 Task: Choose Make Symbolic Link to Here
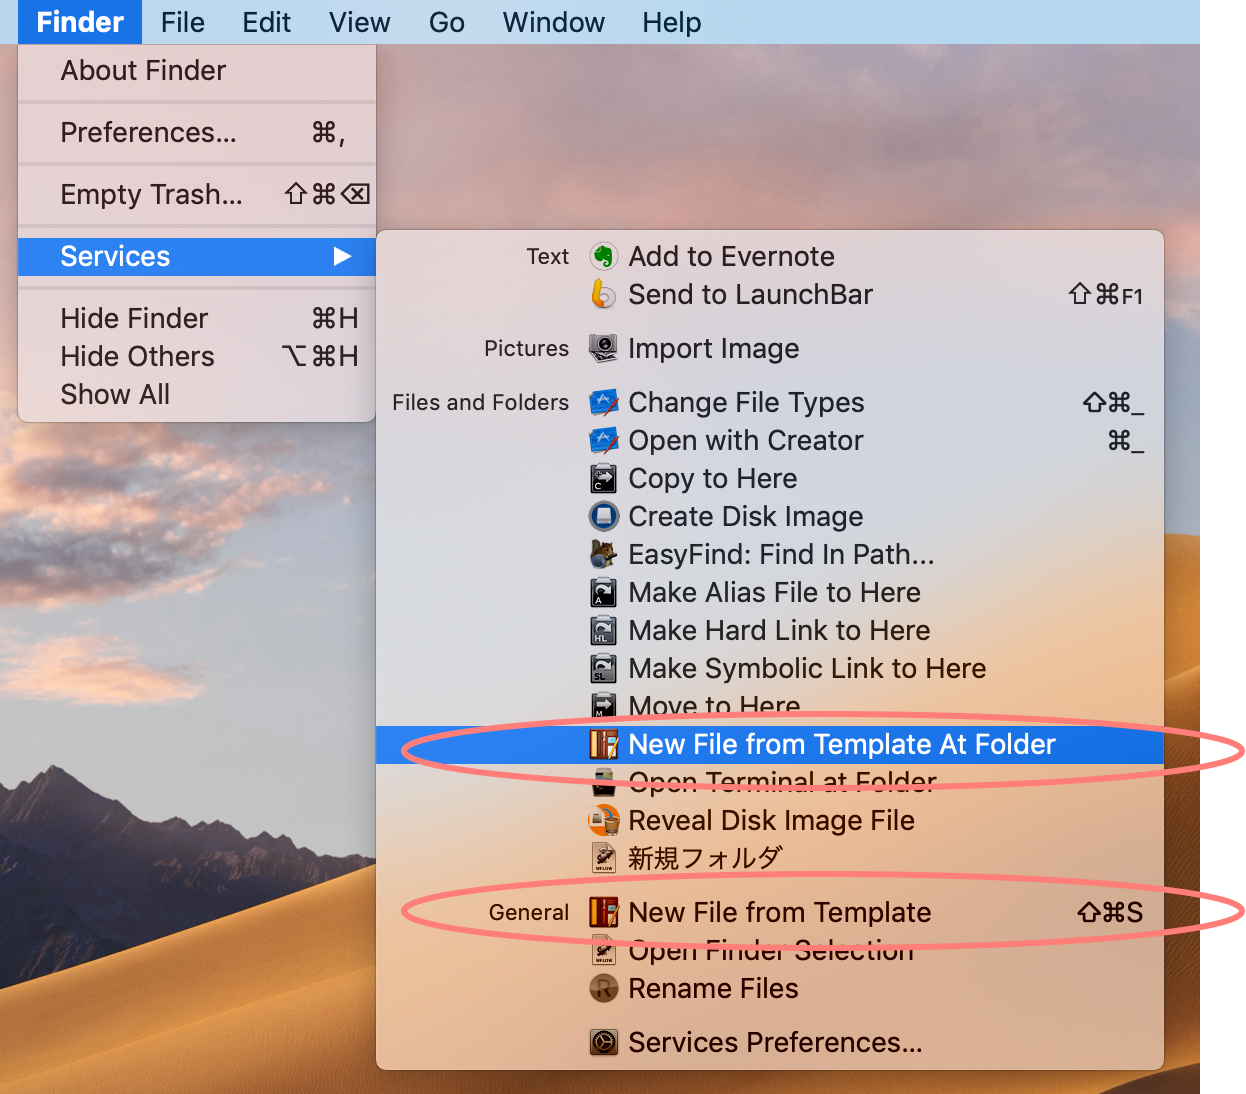point(806,669)
